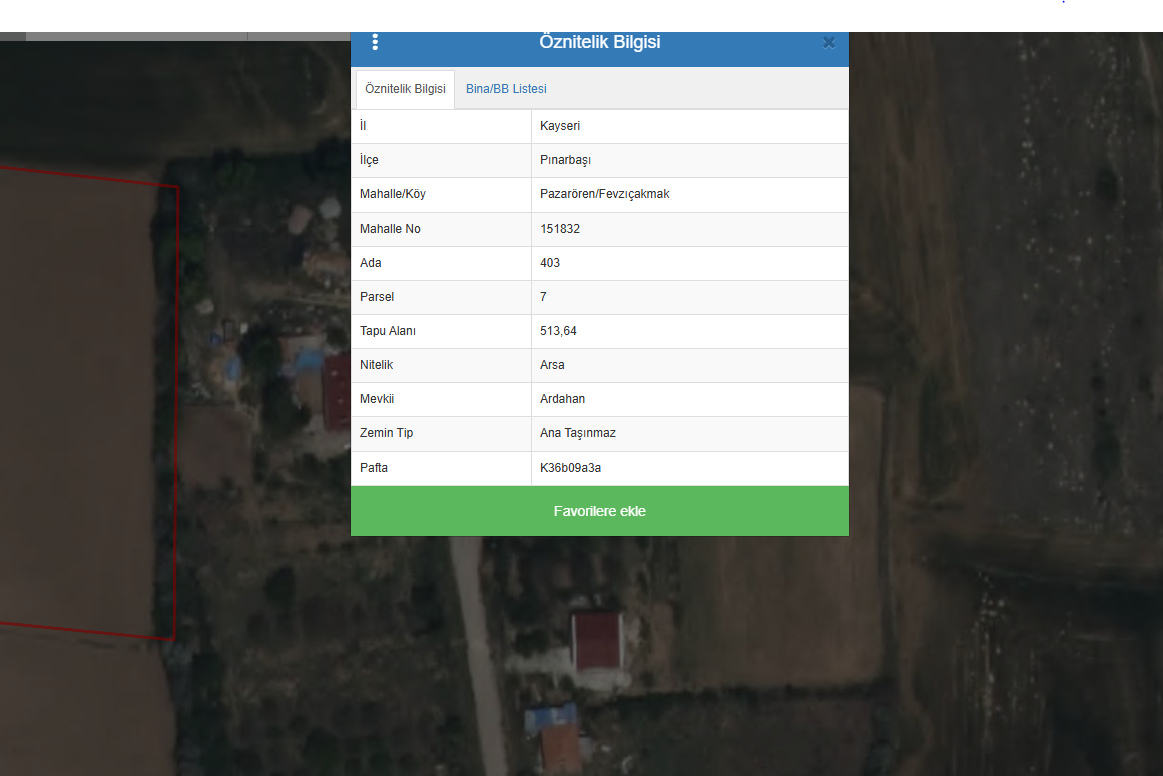Select the Pafta code K36b09a3a
The image size is (1163, 776).
point(570,468)
